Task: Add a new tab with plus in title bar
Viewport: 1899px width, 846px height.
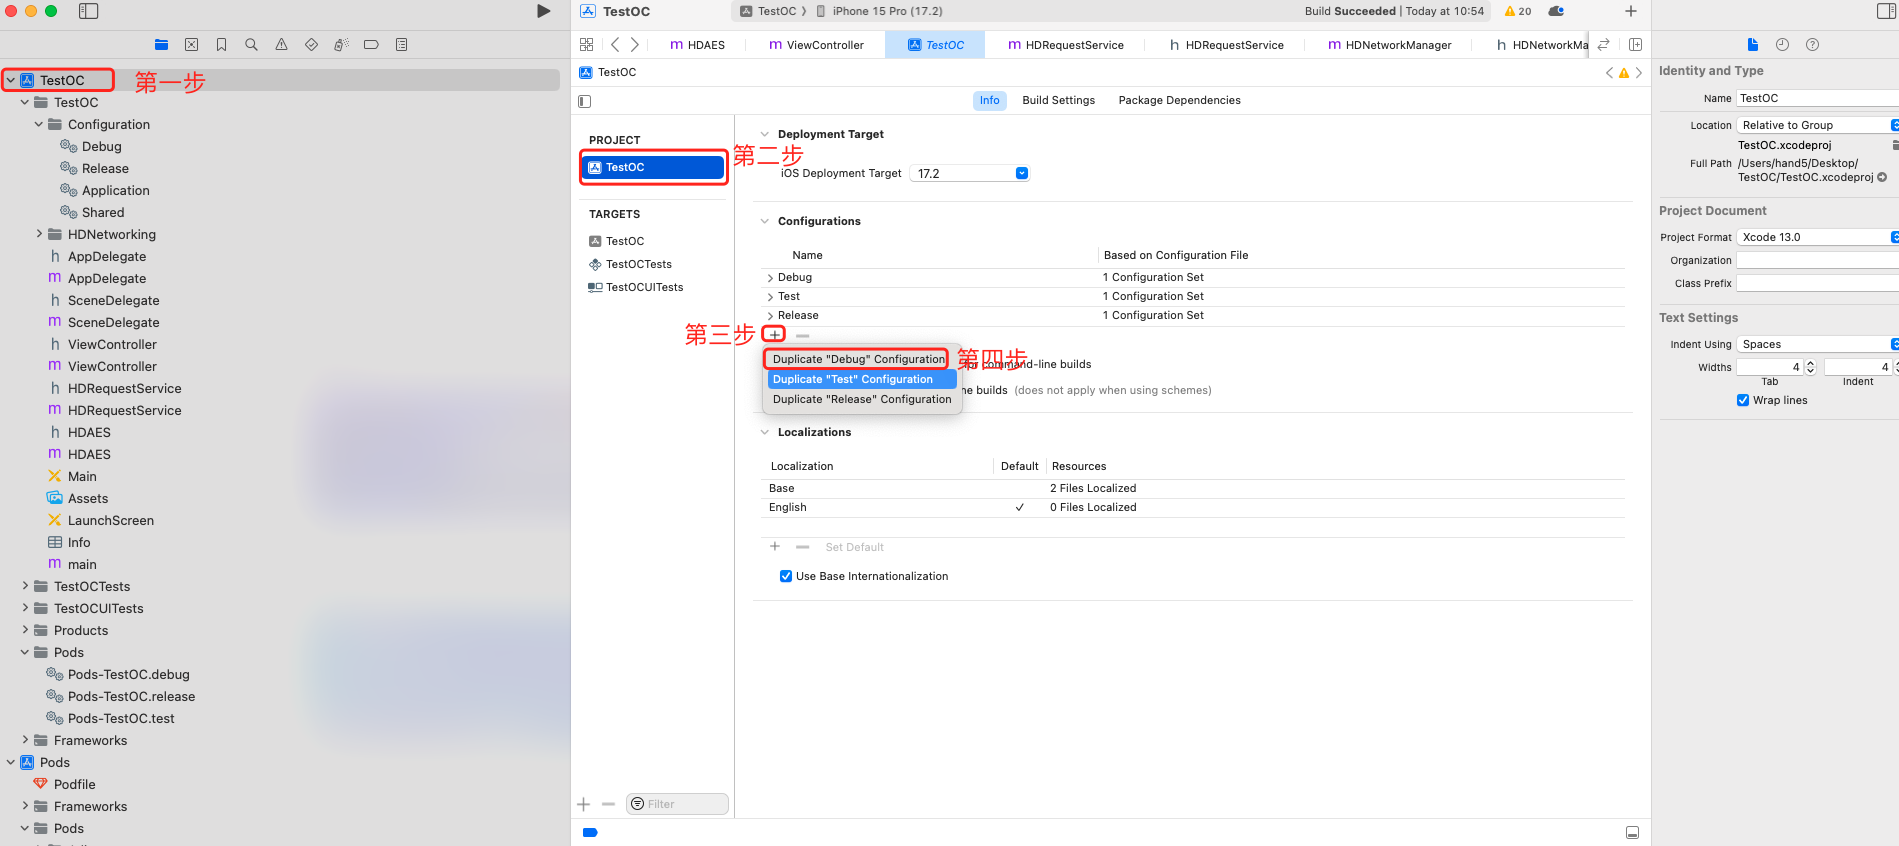Action: click(1631, 11)
